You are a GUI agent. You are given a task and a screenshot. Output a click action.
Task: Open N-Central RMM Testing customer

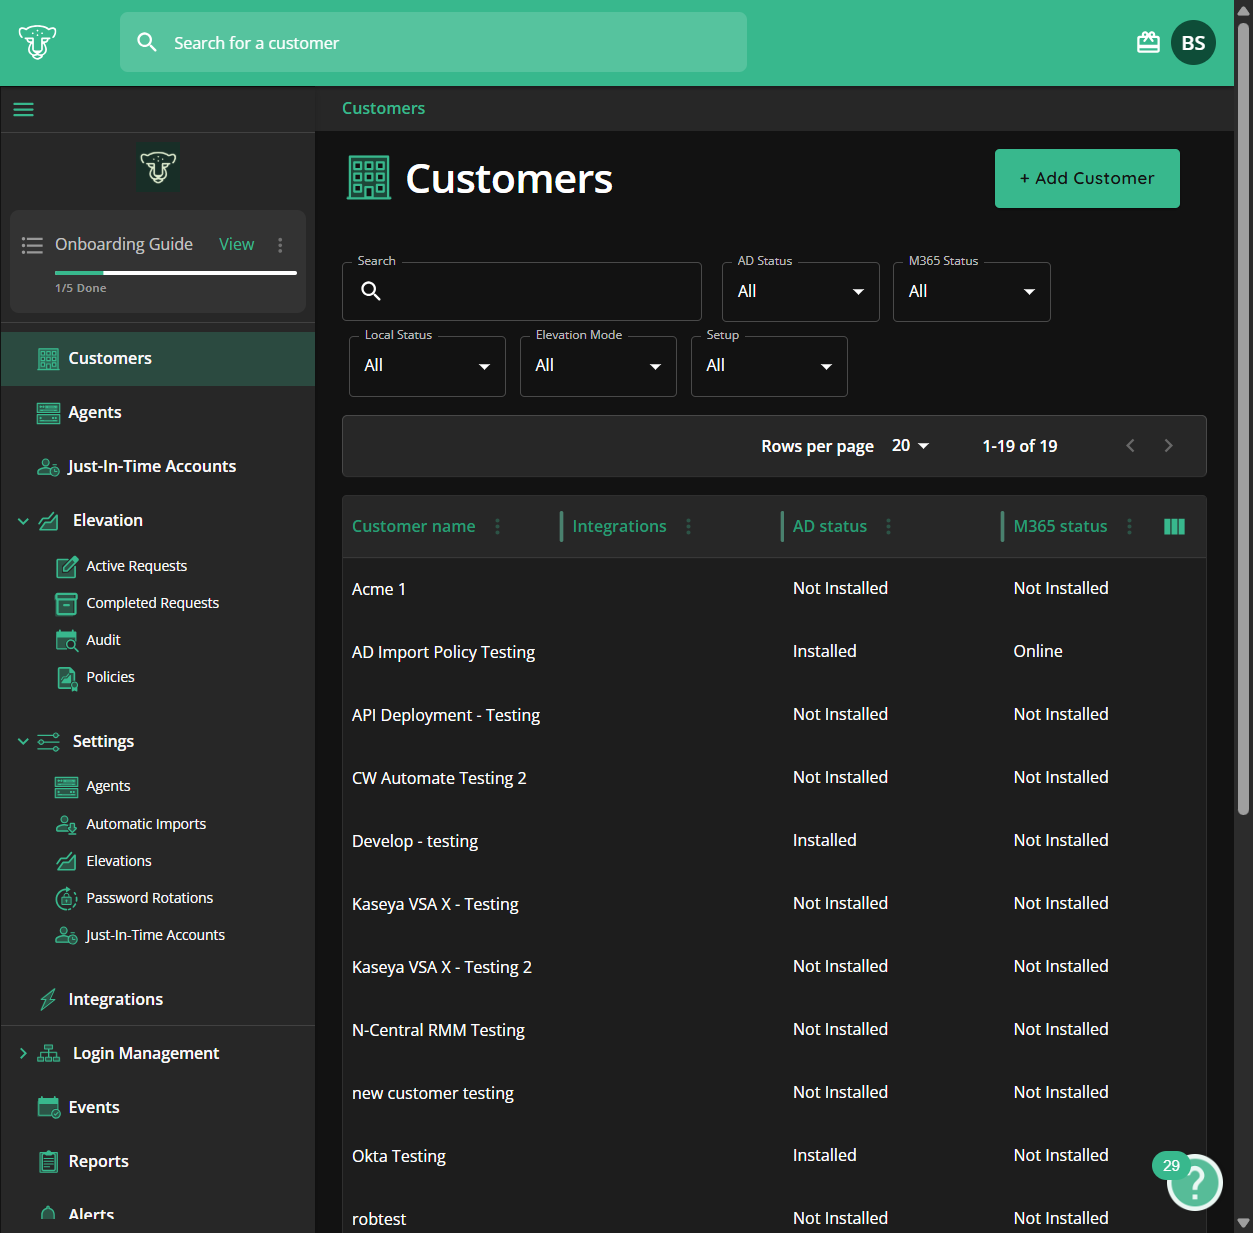point(774,1030)
